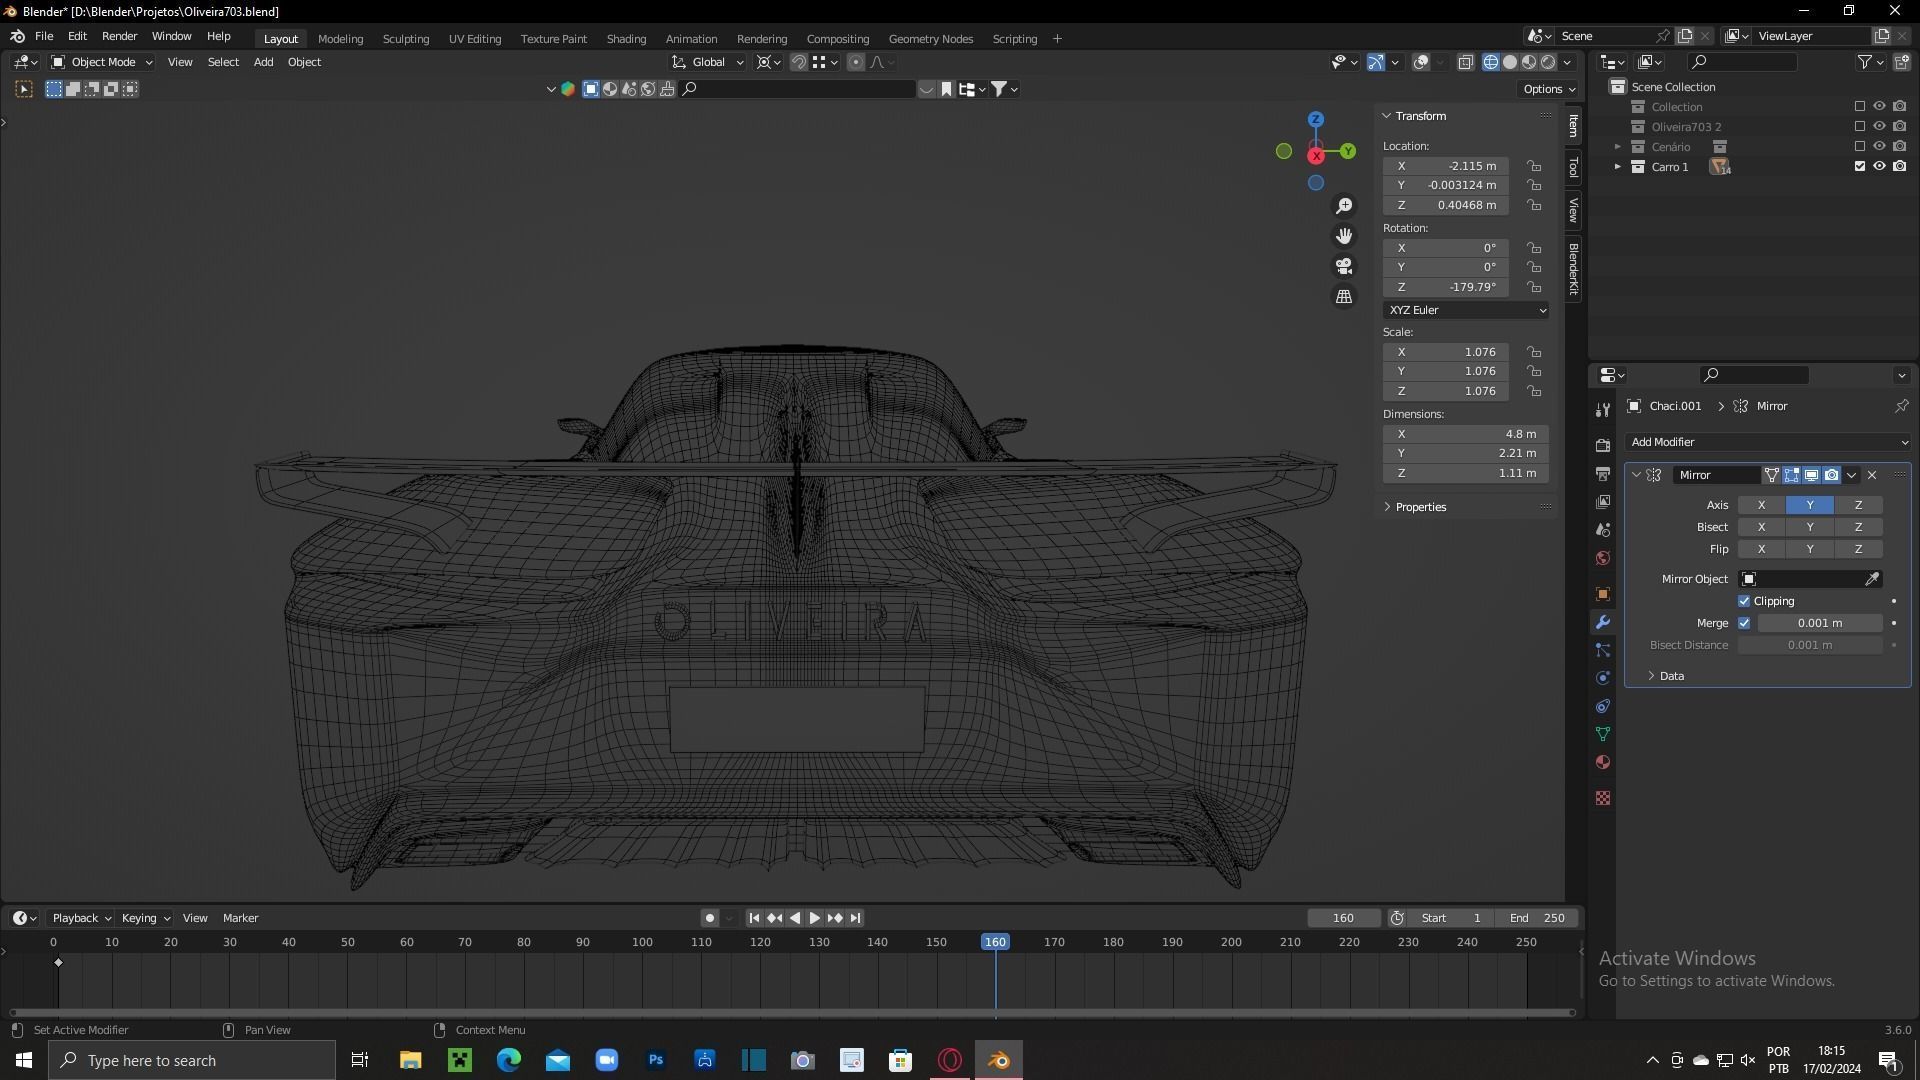Open the Add Modifier dropdown

(x=1768, y=442)
